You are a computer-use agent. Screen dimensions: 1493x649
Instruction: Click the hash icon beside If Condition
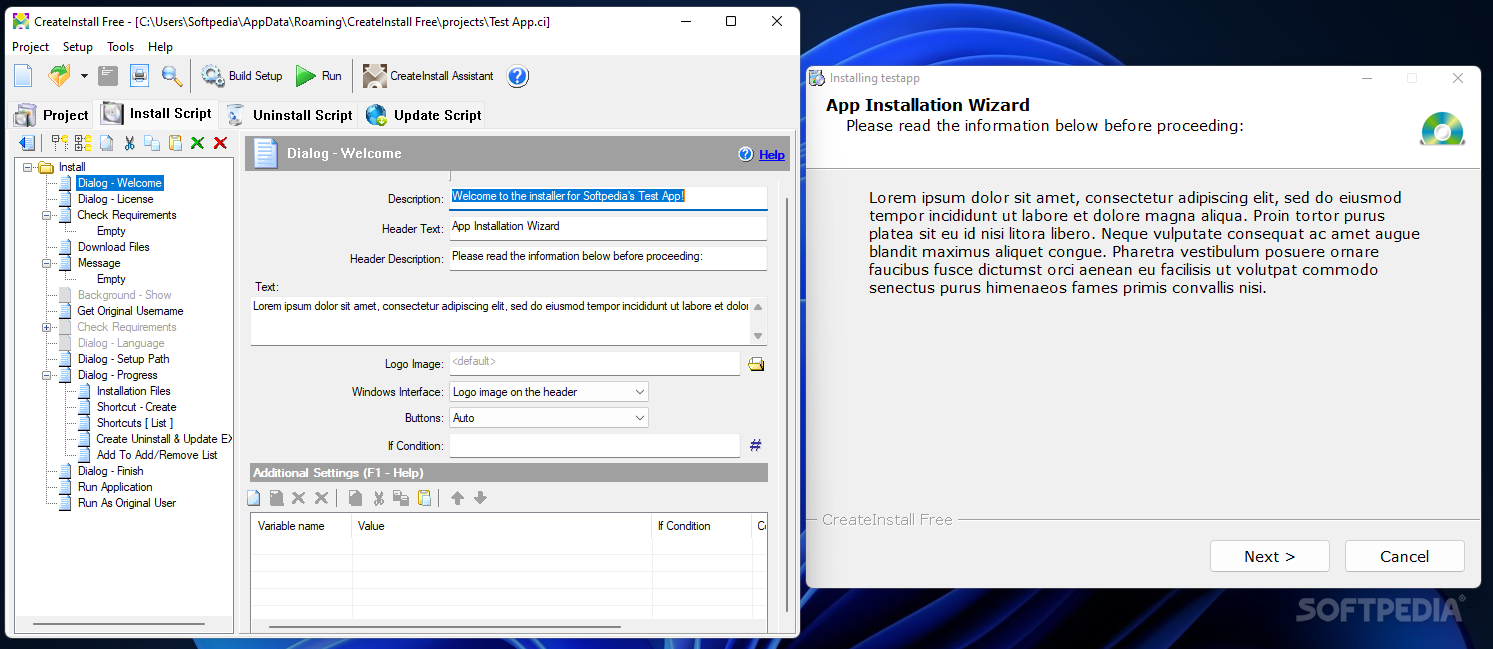[756, 445]
